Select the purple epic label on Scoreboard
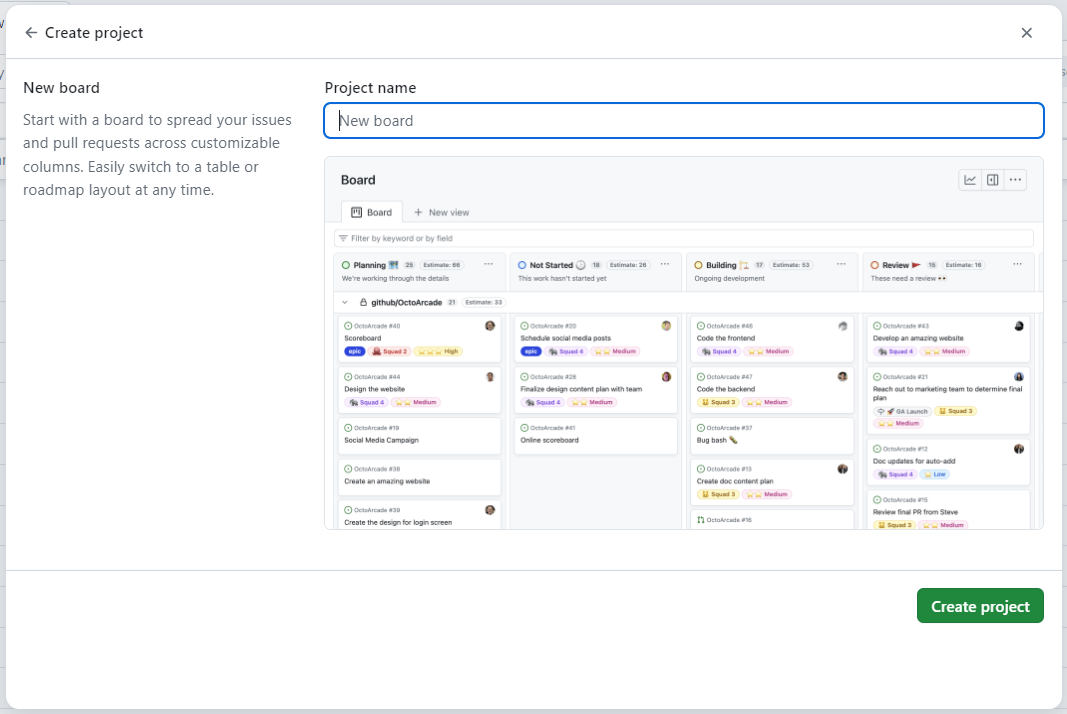This screenshot has width=1067, height=714. click(x=355, y=351)
